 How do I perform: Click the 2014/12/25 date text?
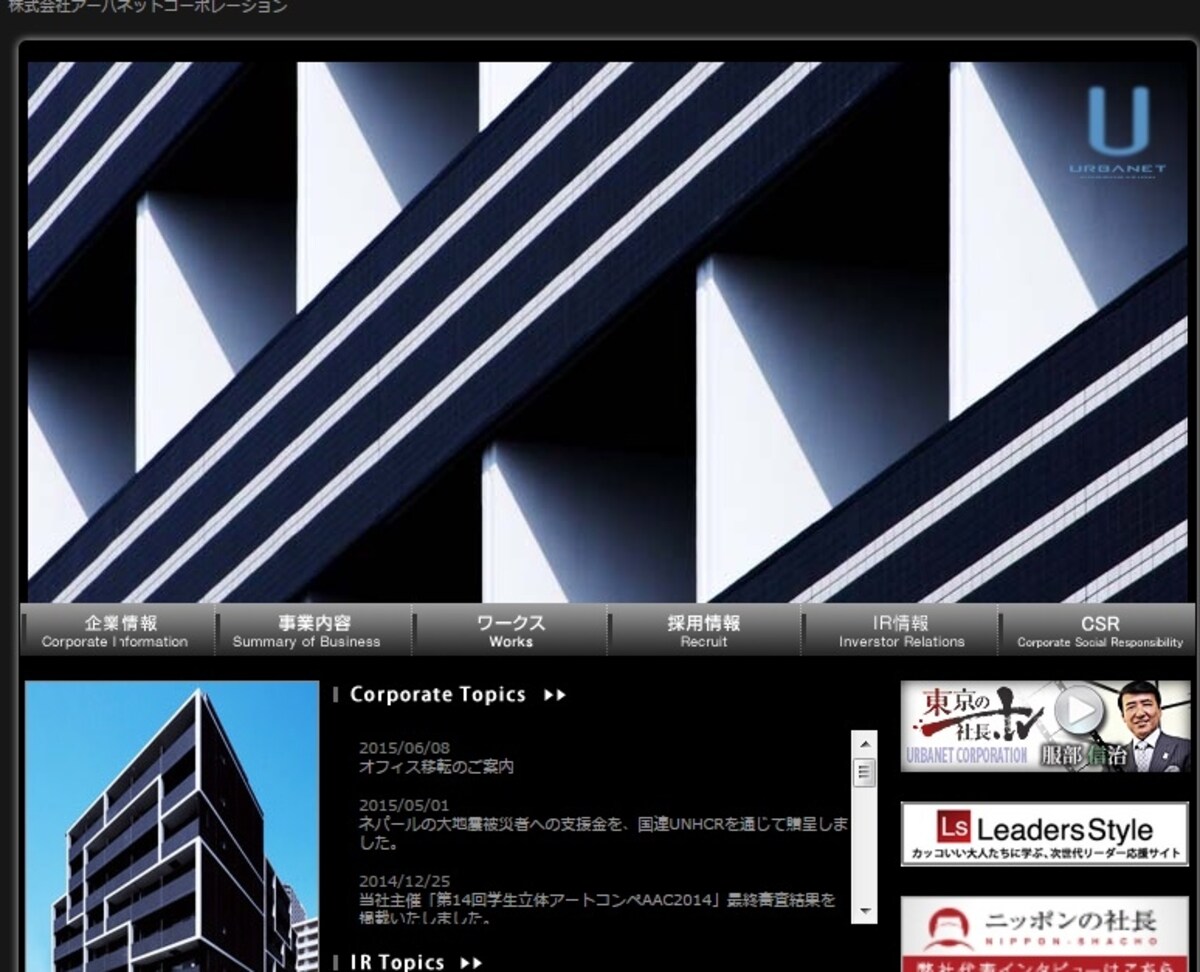pos(405,881)
